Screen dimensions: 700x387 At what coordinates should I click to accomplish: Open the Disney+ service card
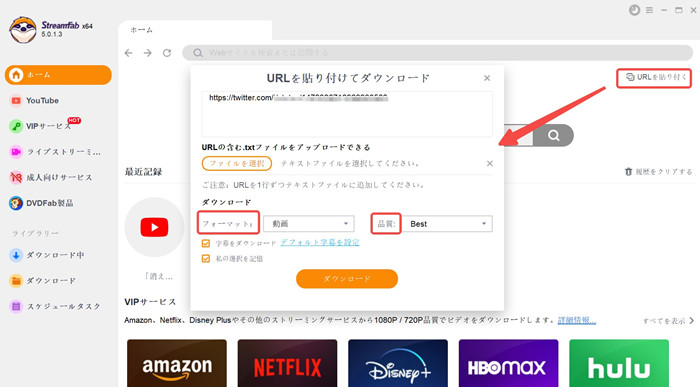click(398, 363)
